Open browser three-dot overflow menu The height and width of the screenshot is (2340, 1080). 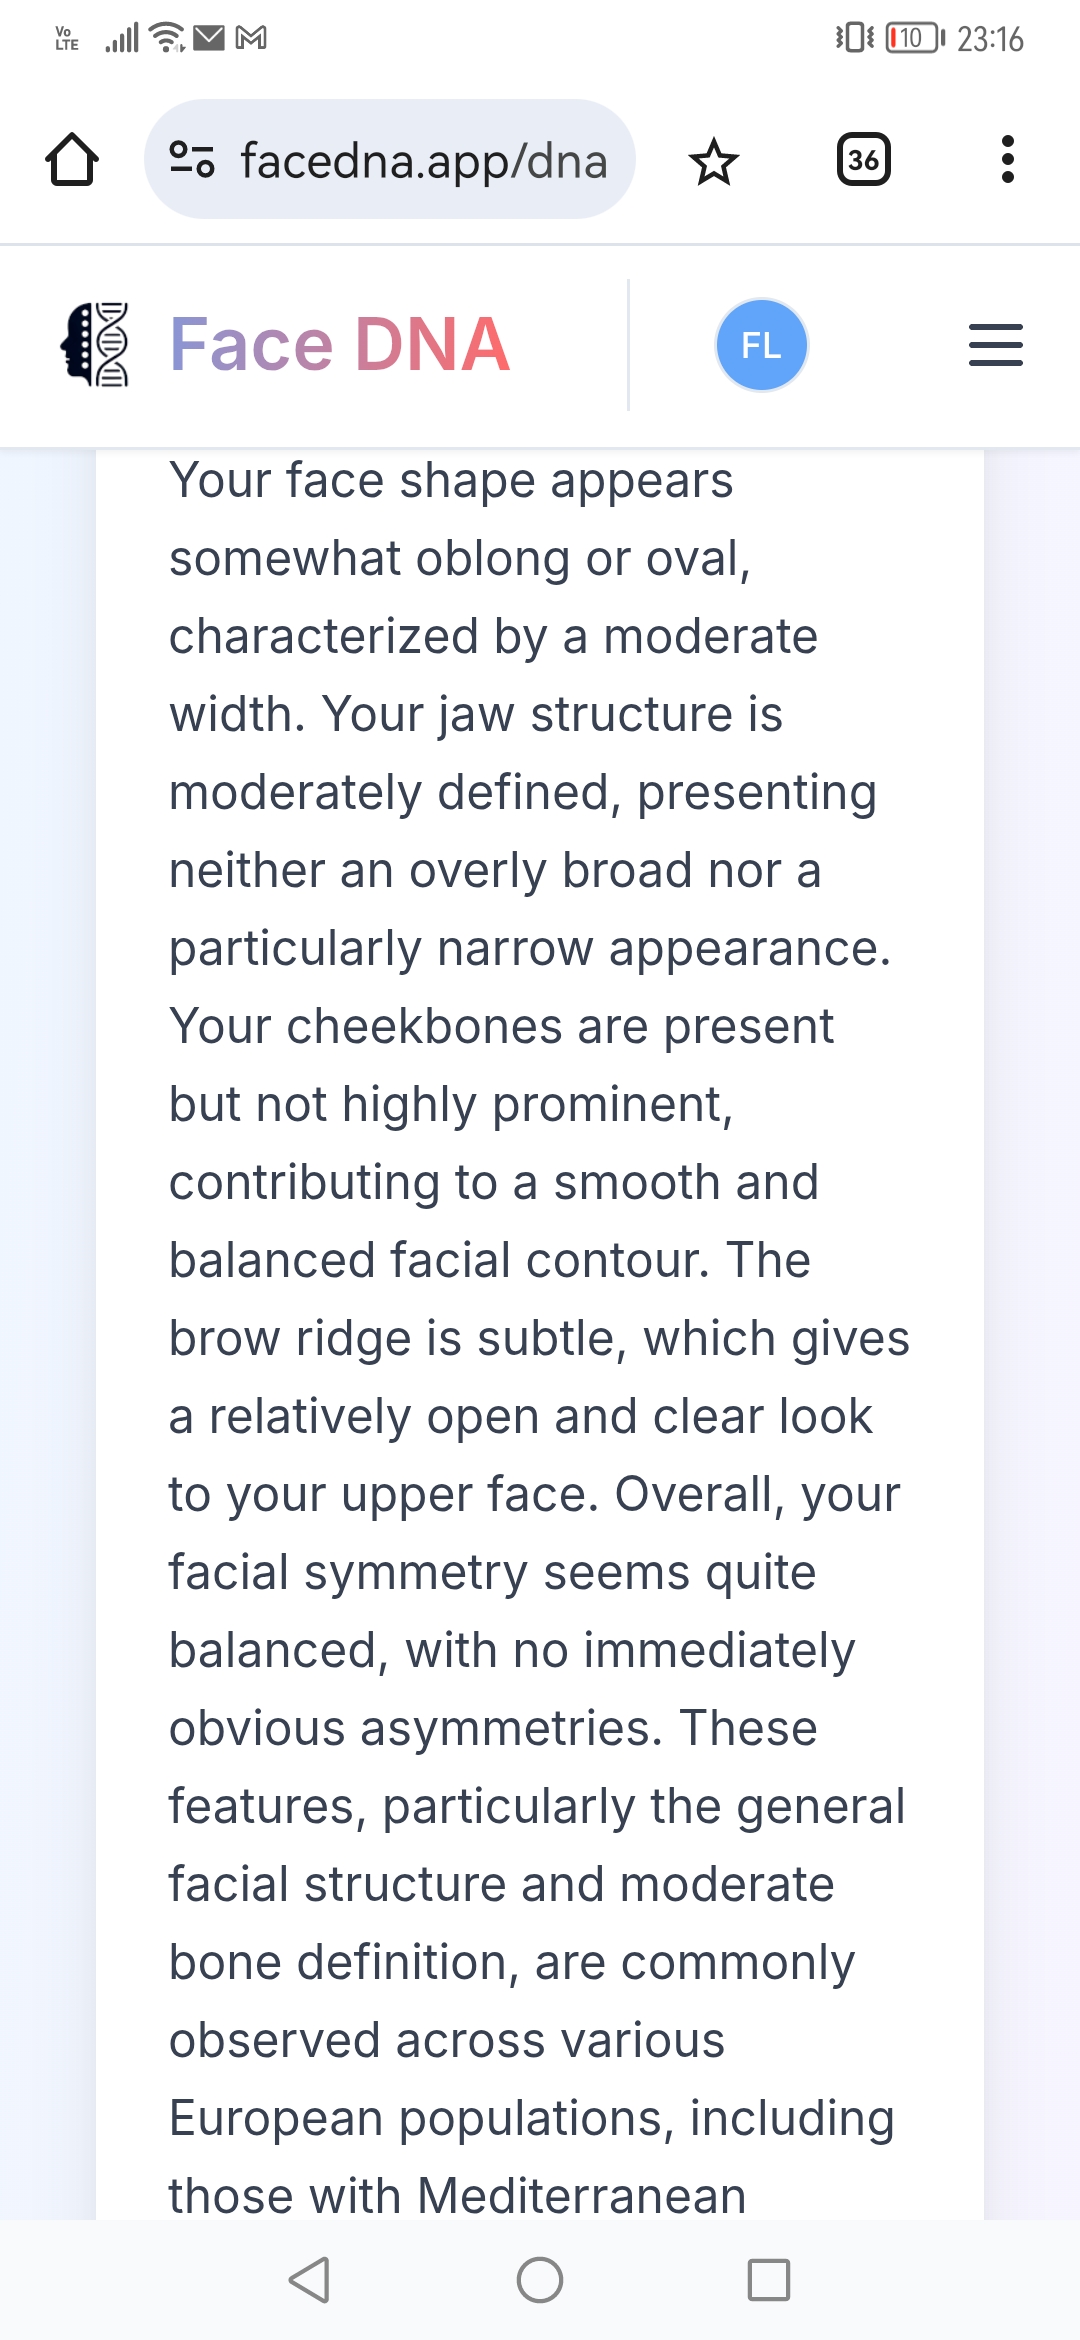coord(1007,160)
